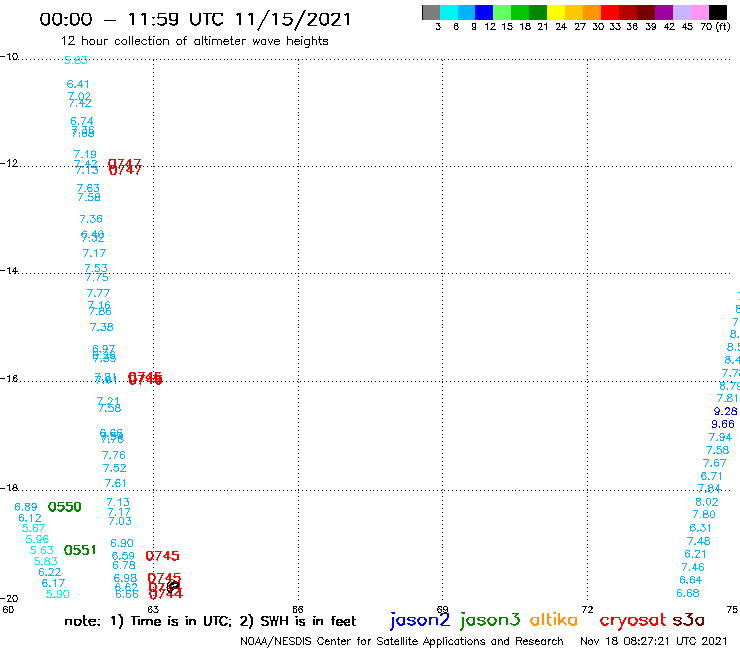Click the wave height value '5.90'

click(58, 594)
